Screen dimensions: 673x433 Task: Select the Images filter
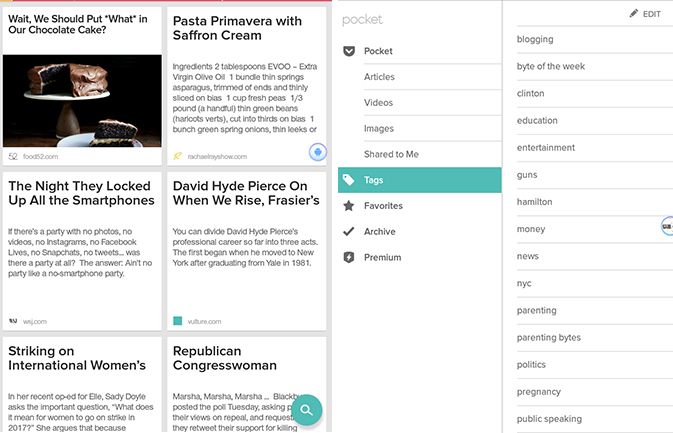click(379, 129)
